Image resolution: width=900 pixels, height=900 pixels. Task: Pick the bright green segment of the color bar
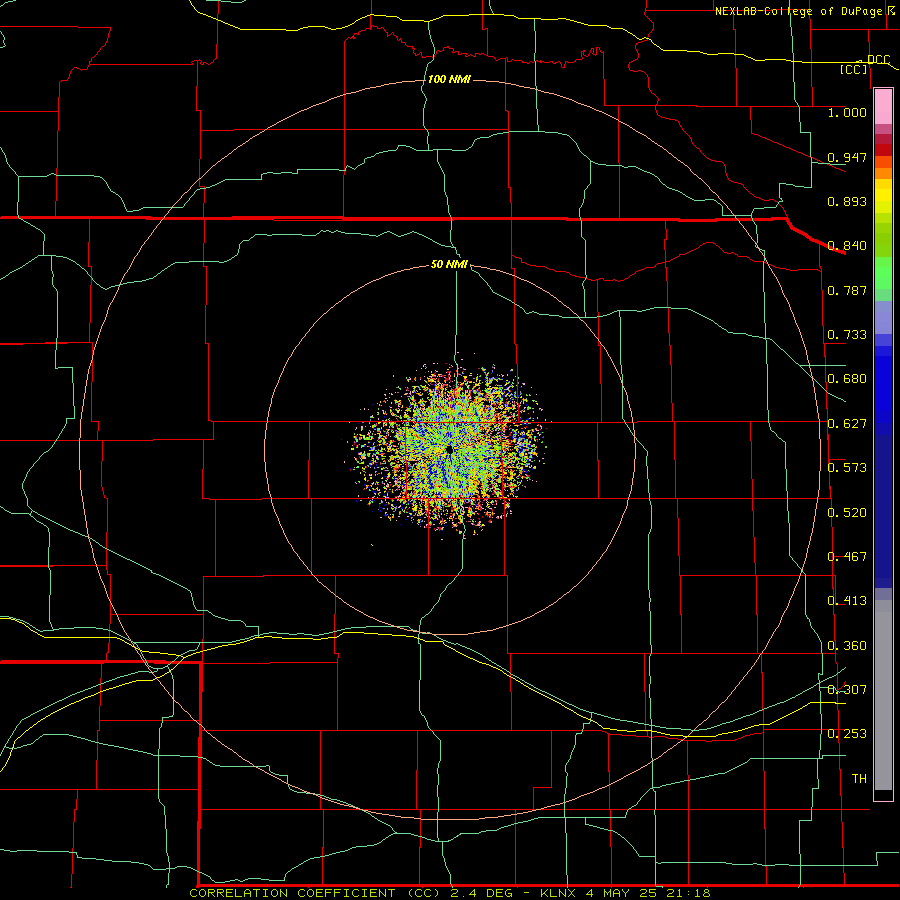(x=883, y=273)
